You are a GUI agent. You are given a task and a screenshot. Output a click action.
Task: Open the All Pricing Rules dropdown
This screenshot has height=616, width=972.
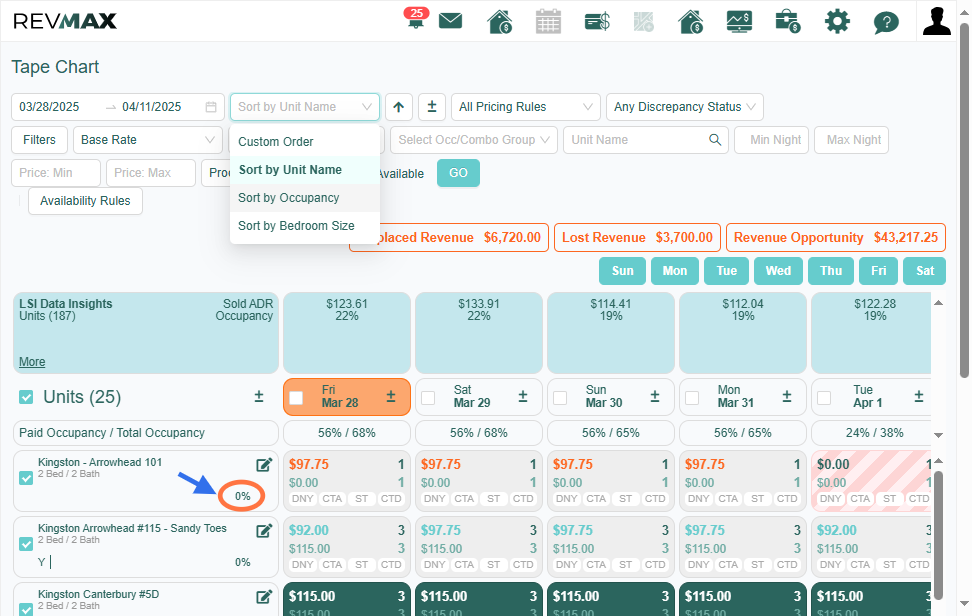[x=526, y=107]
